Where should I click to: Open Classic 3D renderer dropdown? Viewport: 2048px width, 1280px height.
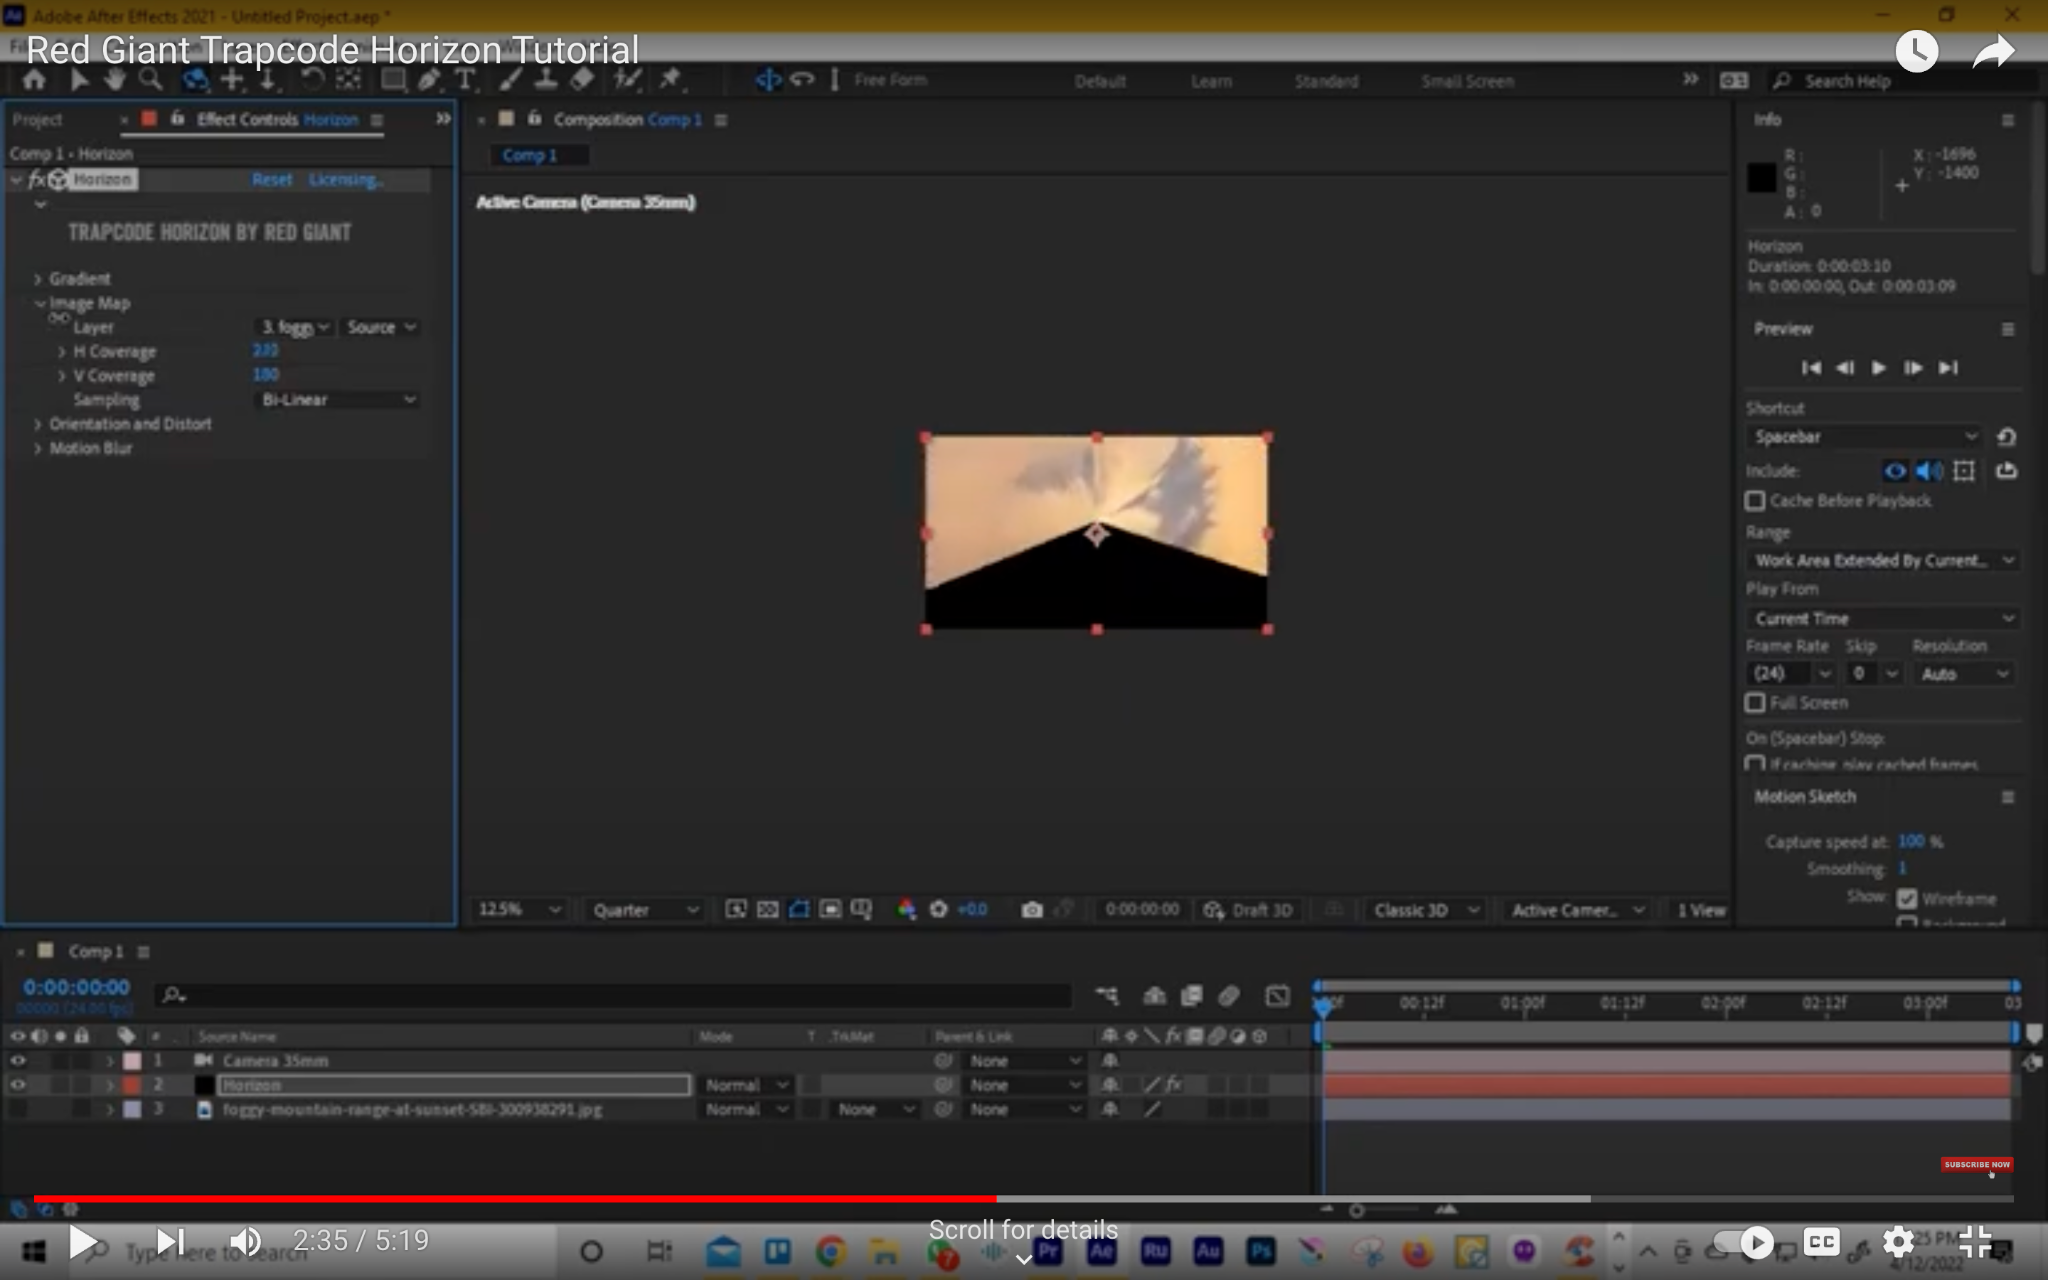(x=1424, y=909)
